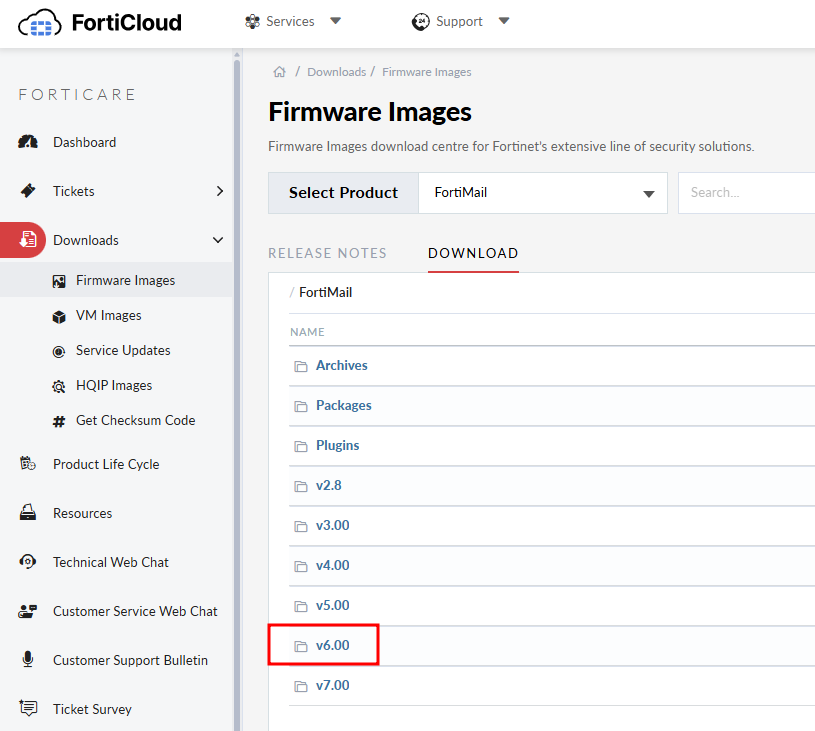Open the Dashboard gauge icon
Viewport: 815px width, 731px height.
point(28,142)
